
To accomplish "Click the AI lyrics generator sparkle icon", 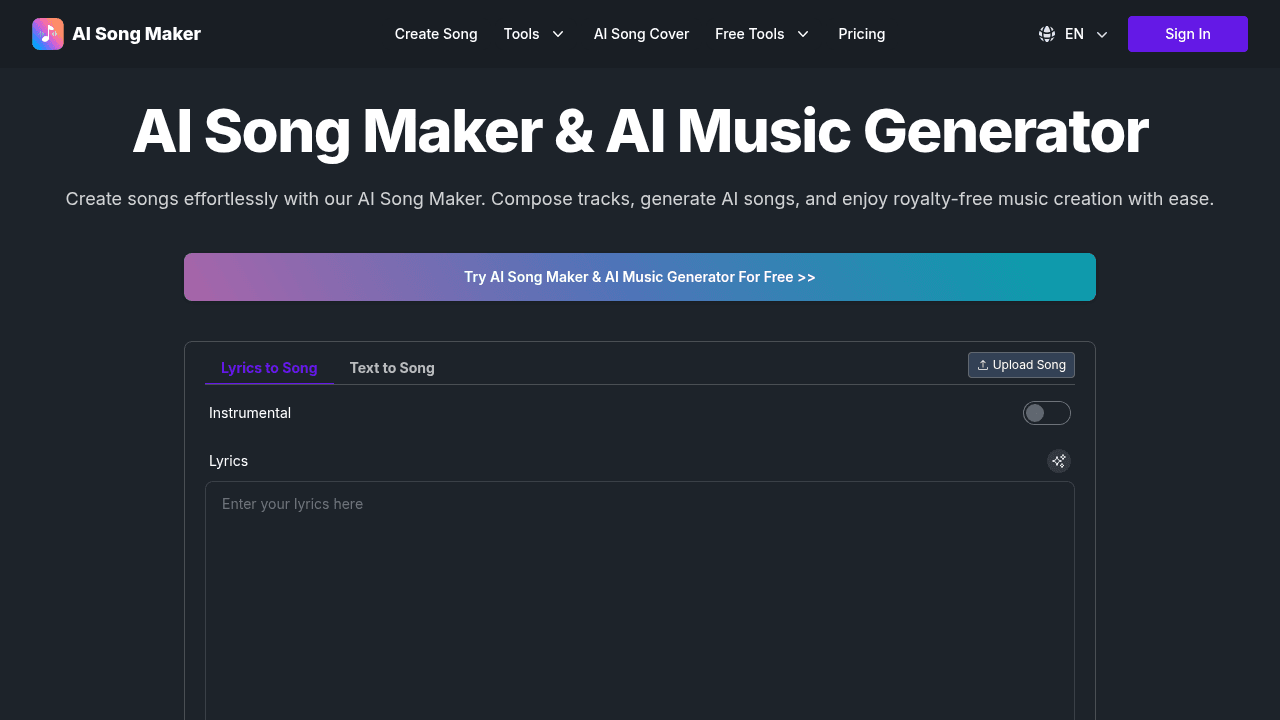I will 1059,461.
